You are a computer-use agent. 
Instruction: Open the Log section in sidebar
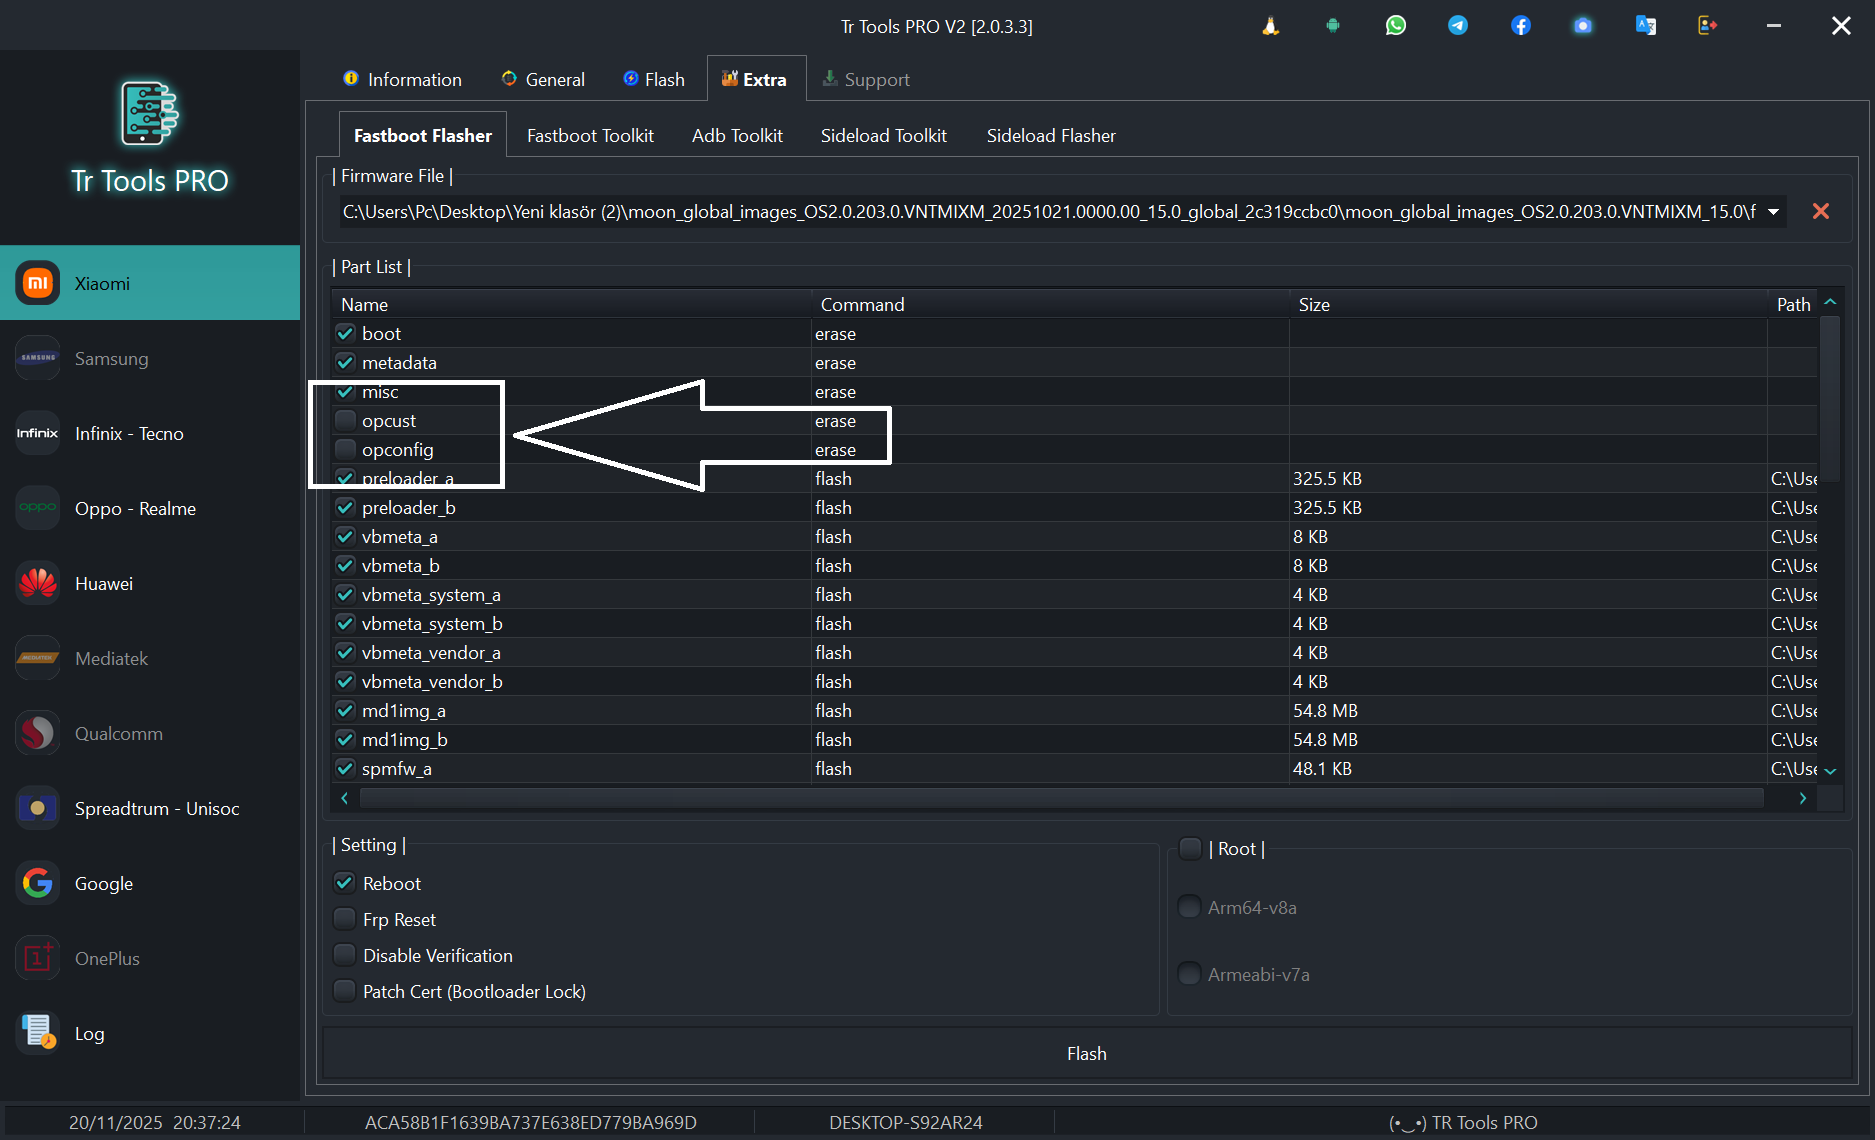(x=150, y=1033)
